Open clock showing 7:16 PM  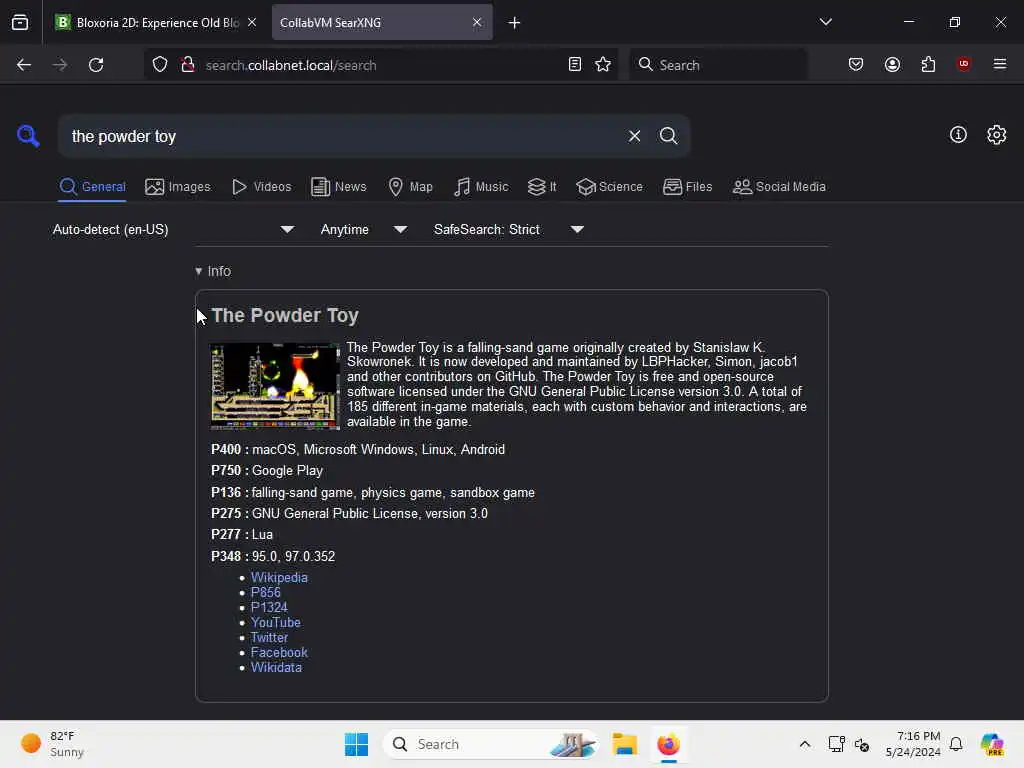[913, 744]
